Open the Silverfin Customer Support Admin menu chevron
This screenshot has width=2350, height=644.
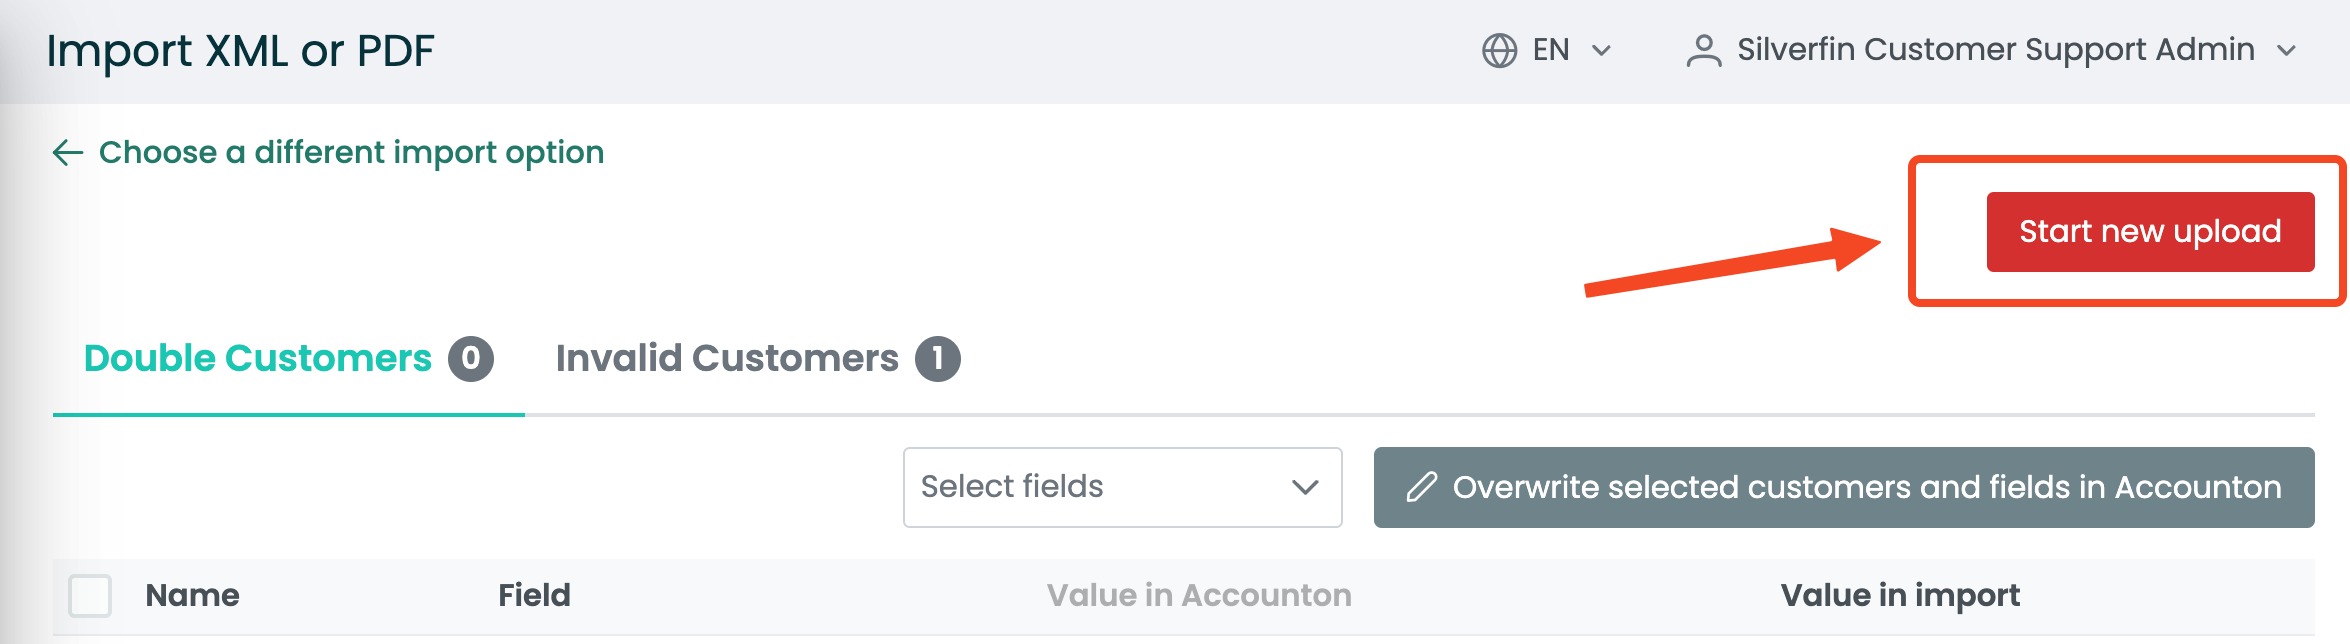[2286, 50]
